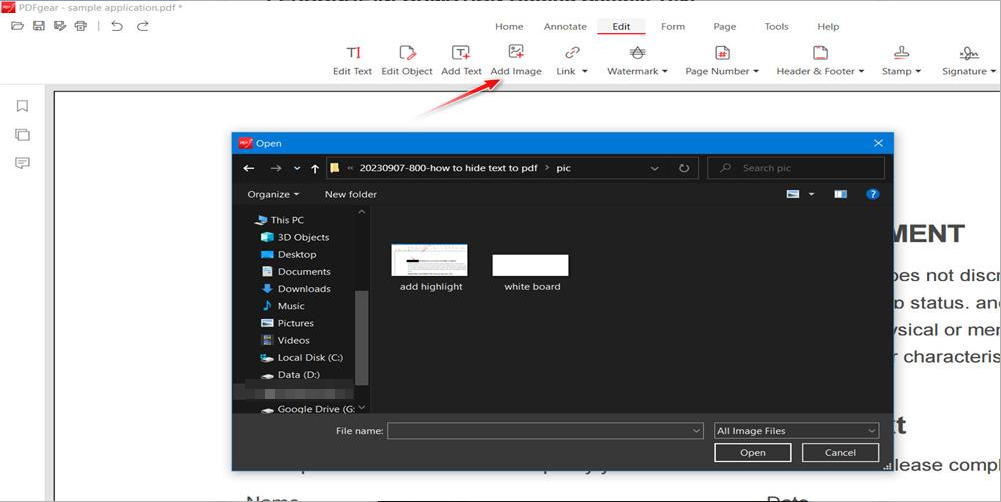Click the New folder button
Image resolution: width=1001 pixels, height=502 pixels.
tap(350, 194)
